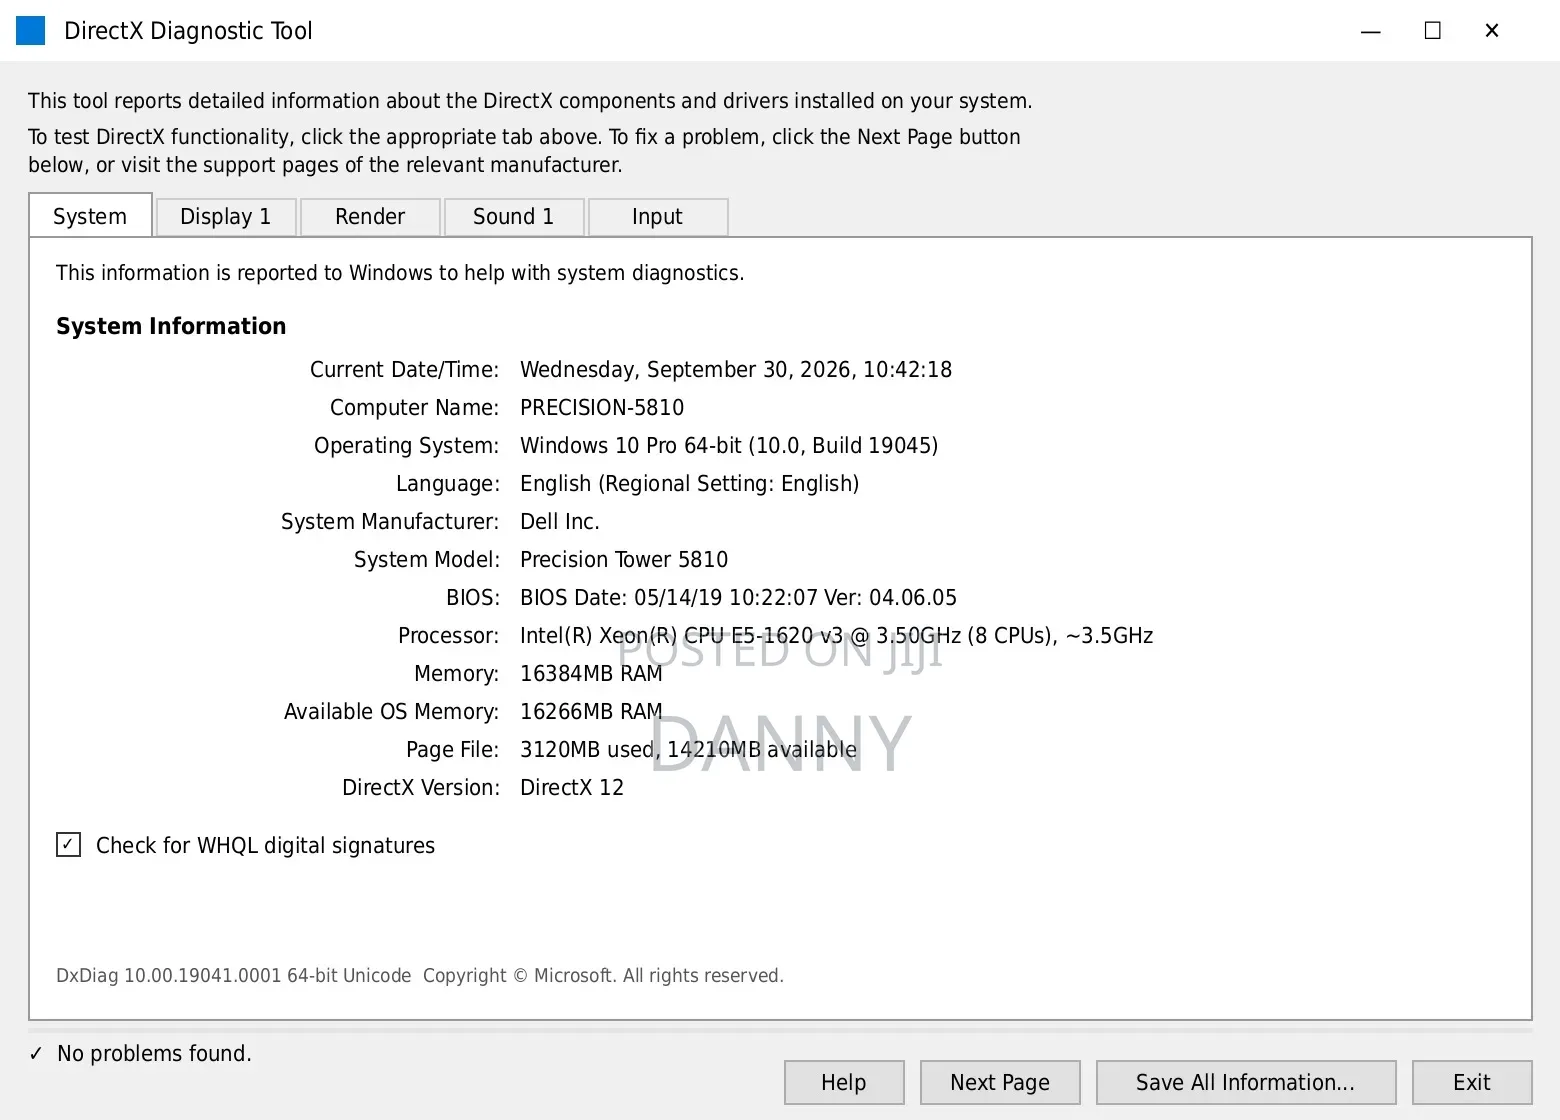Switch to the Display 1 tab
This screenshot has height=1120, width=1560.
click(226, 217)
